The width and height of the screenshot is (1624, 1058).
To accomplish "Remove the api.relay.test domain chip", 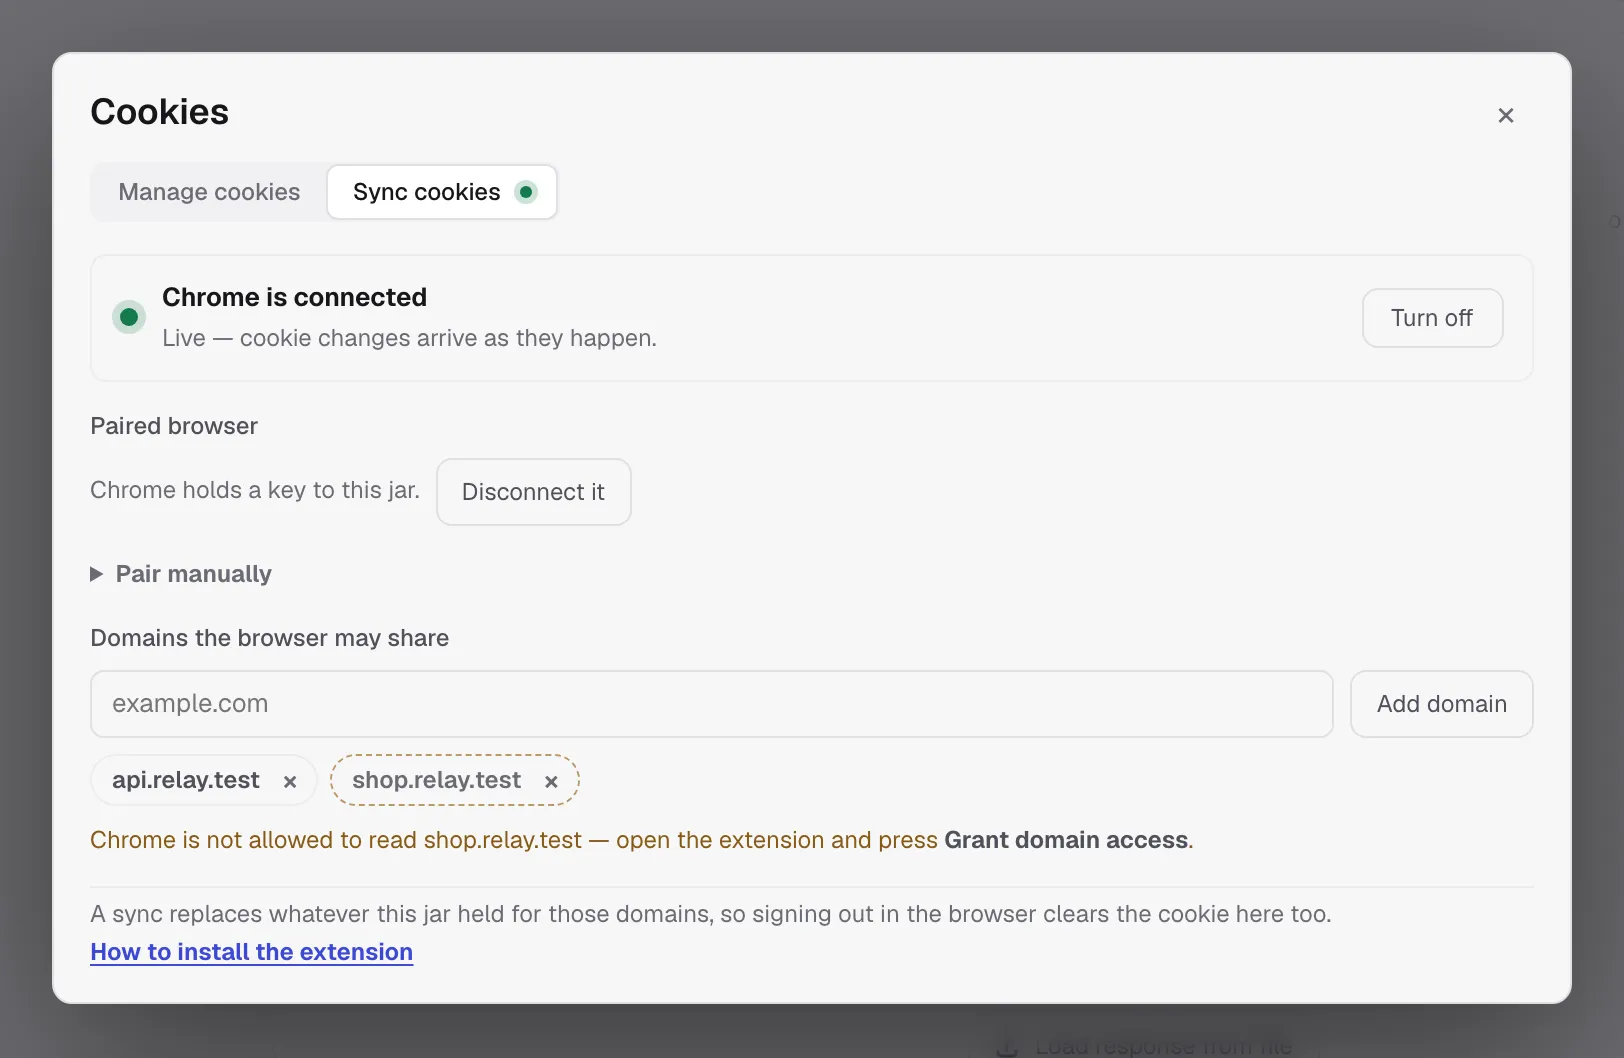I will coord(290,782).
